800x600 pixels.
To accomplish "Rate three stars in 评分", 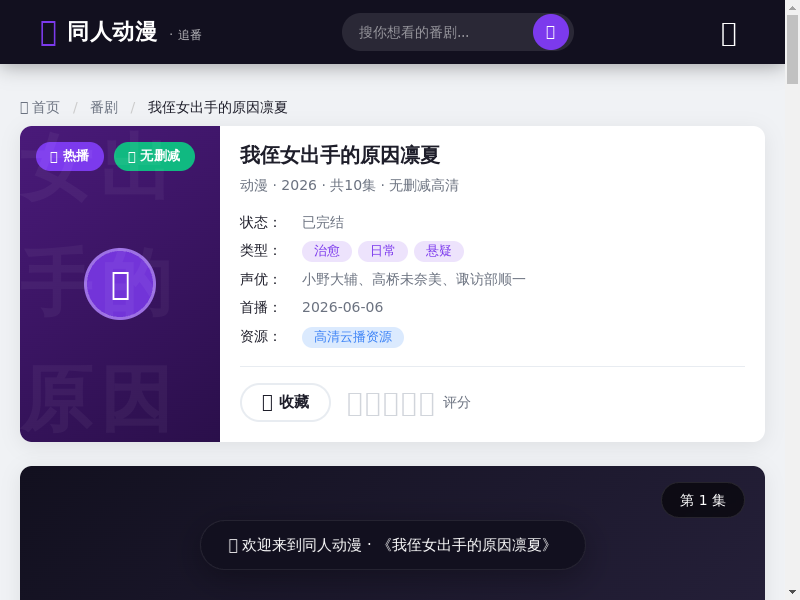I will (391, 404).
